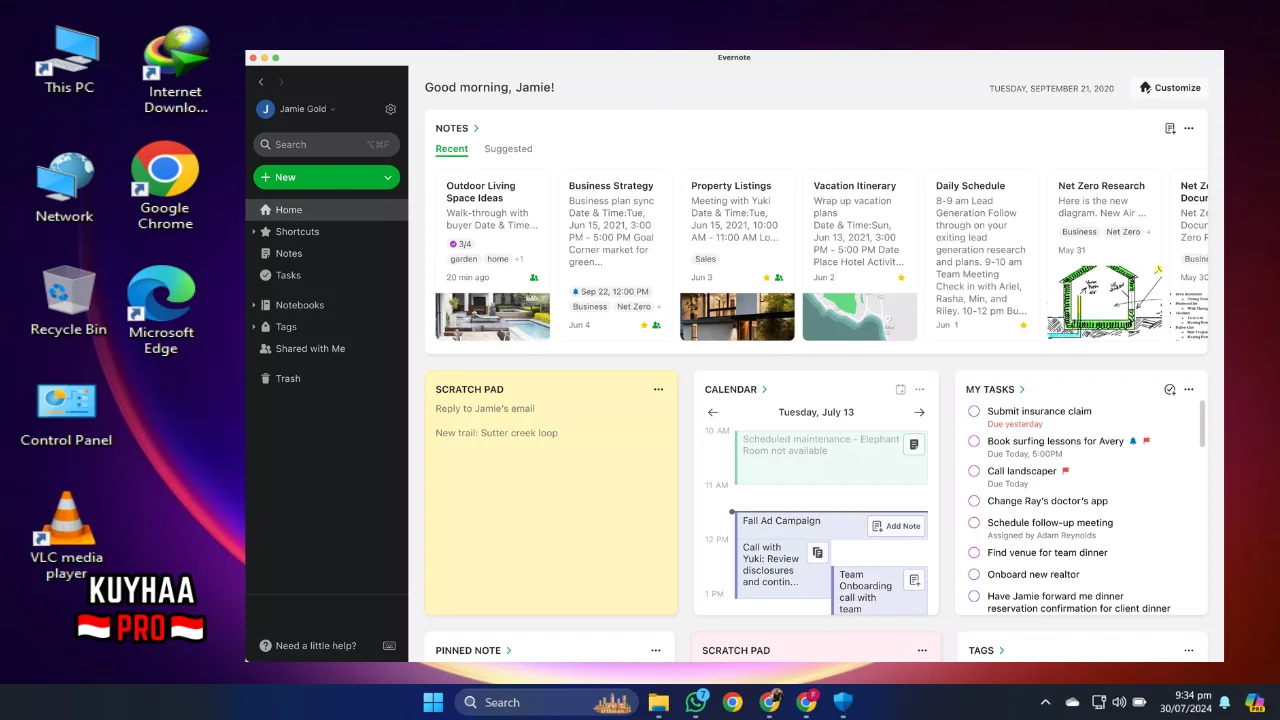Open Tags widget more options menu

pyautogui.click(x=1189, y=651)
